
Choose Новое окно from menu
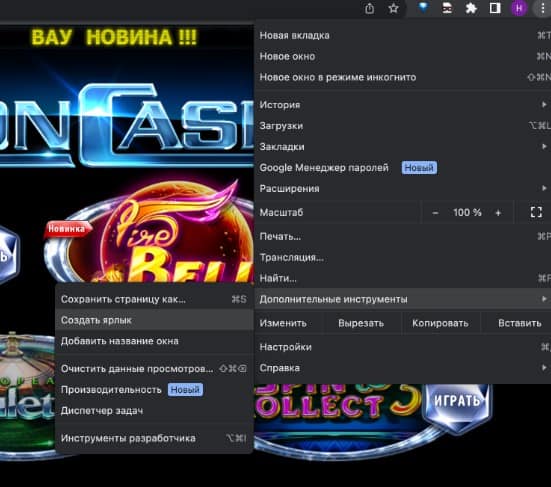[x=403, y=56]
